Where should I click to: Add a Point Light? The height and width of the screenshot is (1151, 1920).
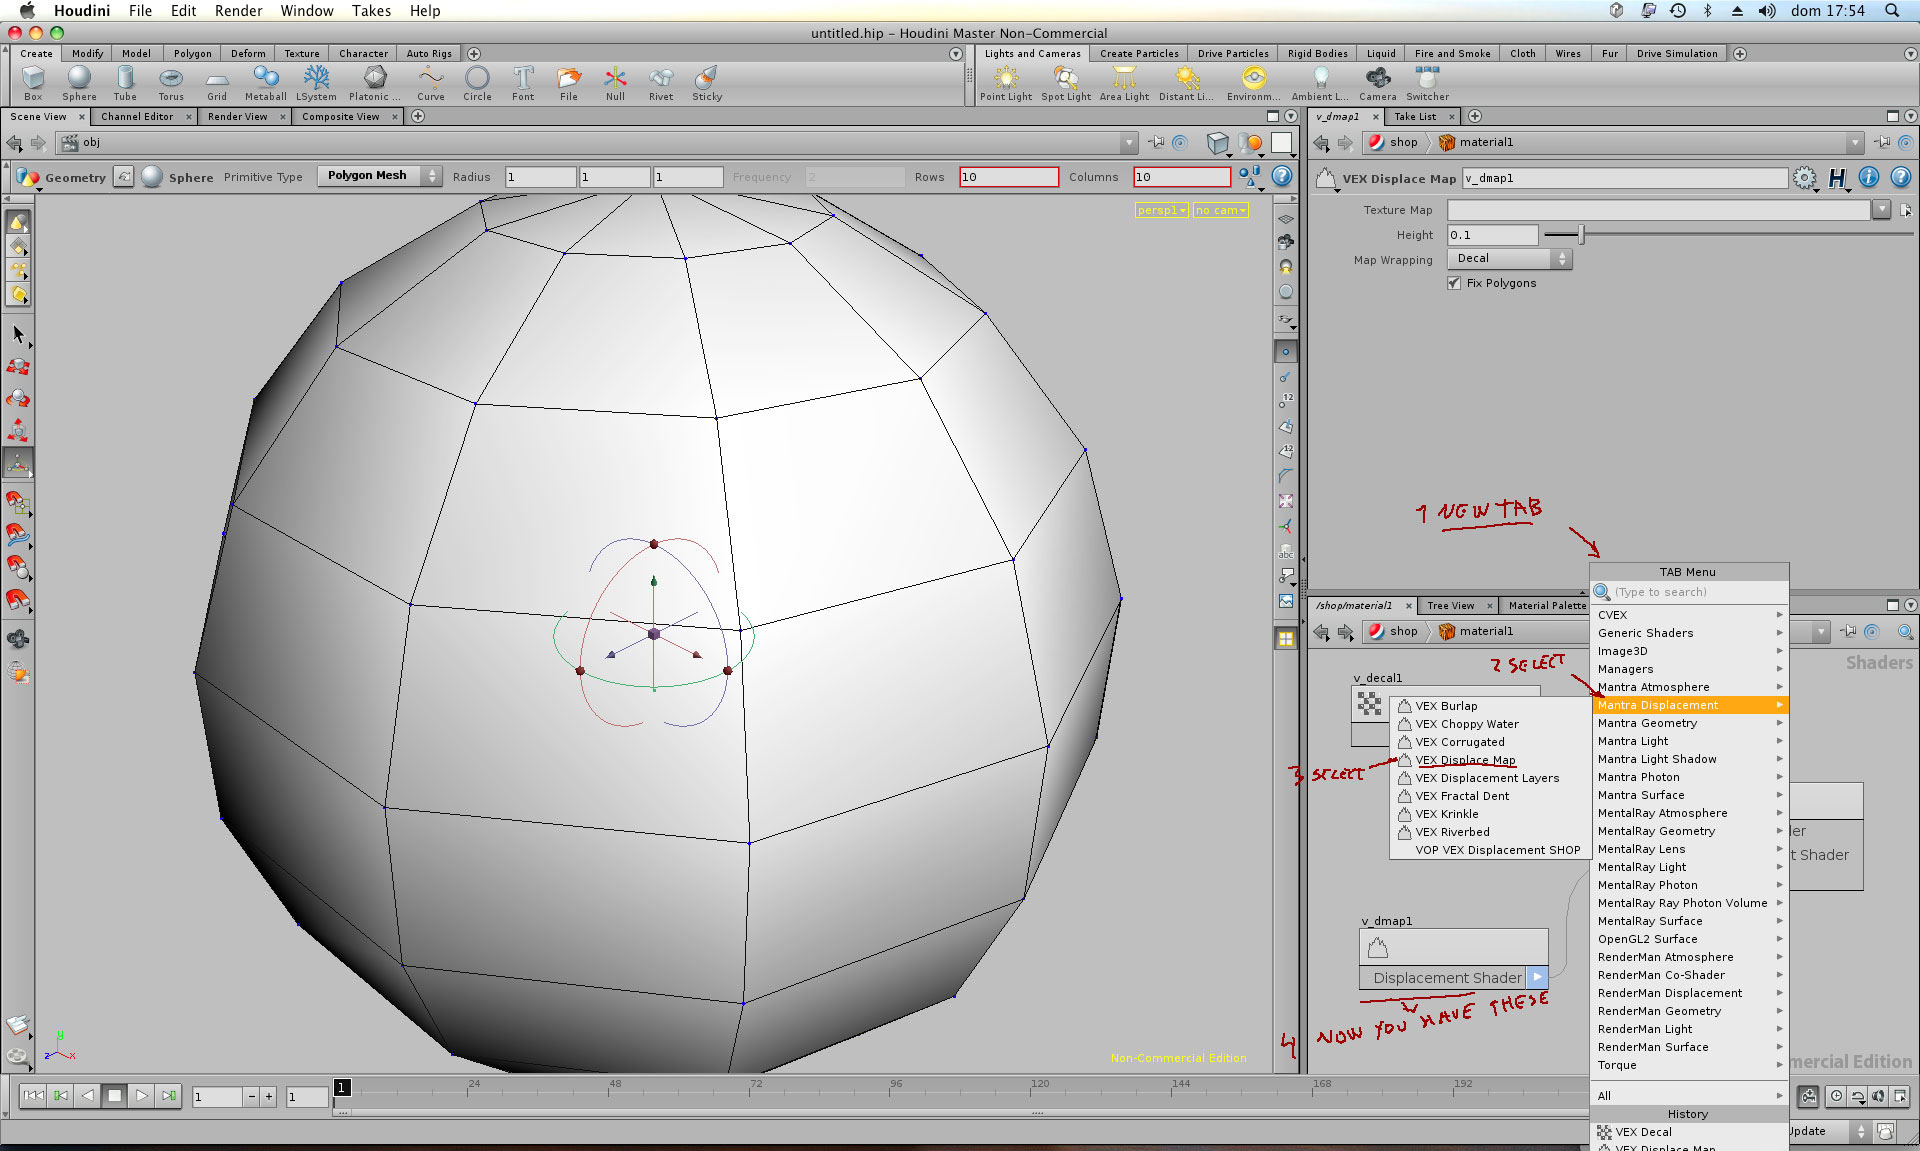click(1006, 83)
